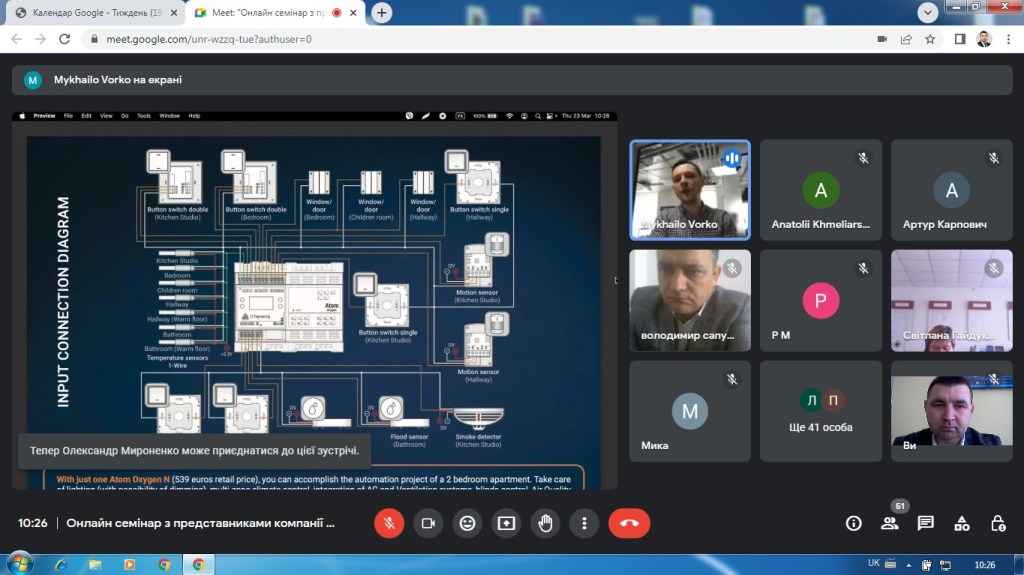
Task: Toggle the camera on or off
Action: point(428,523)
